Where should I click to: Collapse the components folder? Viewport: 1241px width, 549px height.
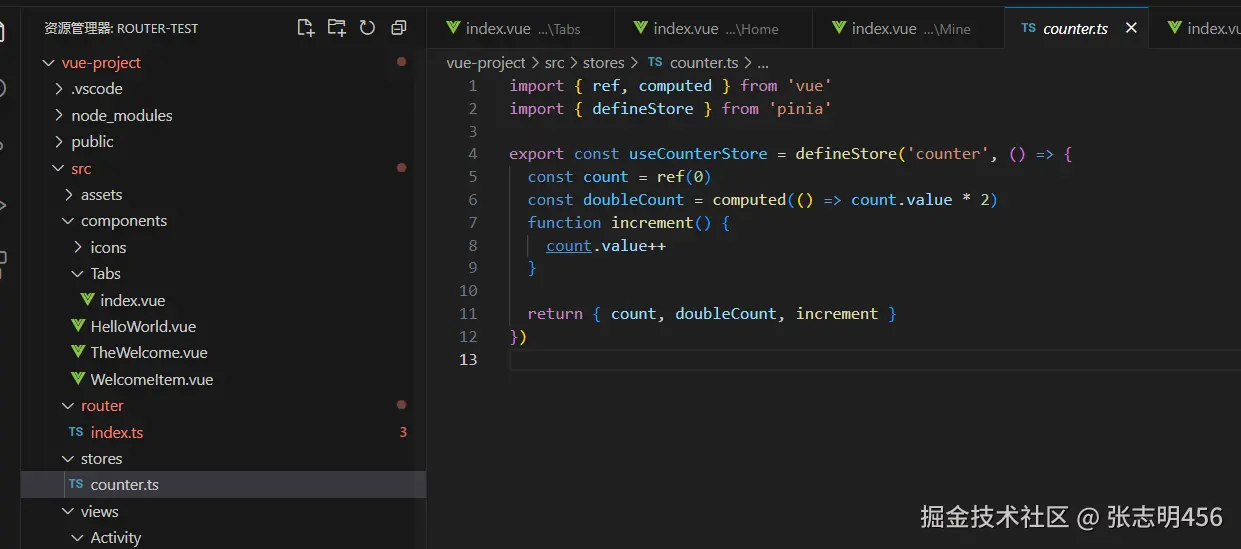pos(69,221)
